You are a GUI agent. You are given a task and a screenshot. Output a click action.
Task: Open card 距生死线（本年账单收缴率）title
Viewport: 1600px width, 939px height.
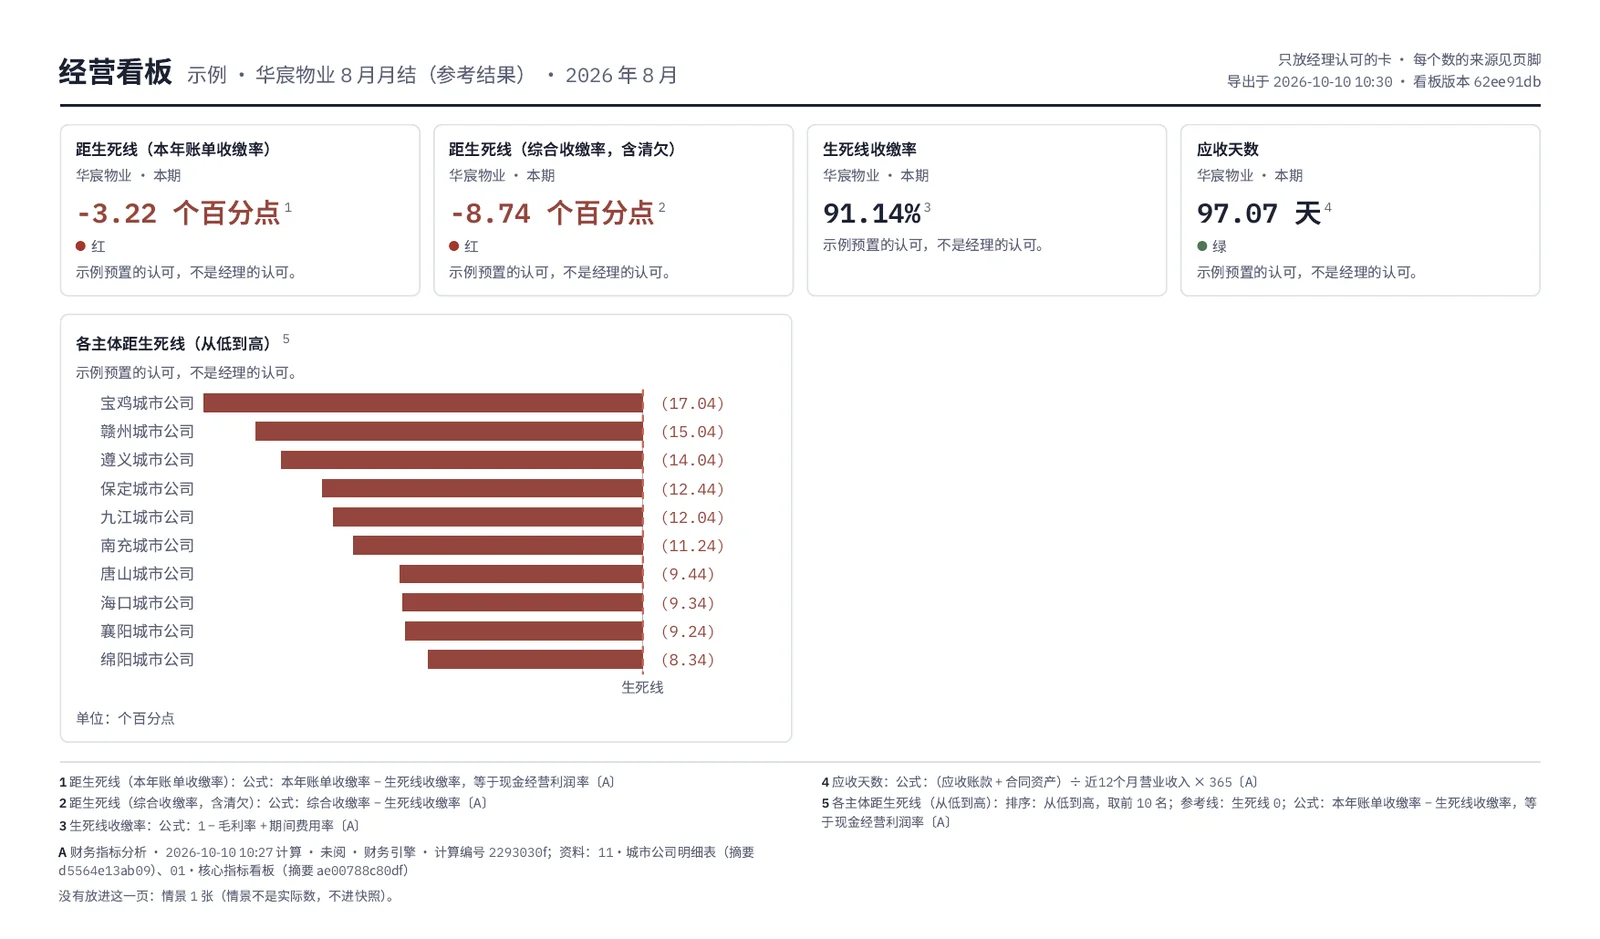[174, 149]
